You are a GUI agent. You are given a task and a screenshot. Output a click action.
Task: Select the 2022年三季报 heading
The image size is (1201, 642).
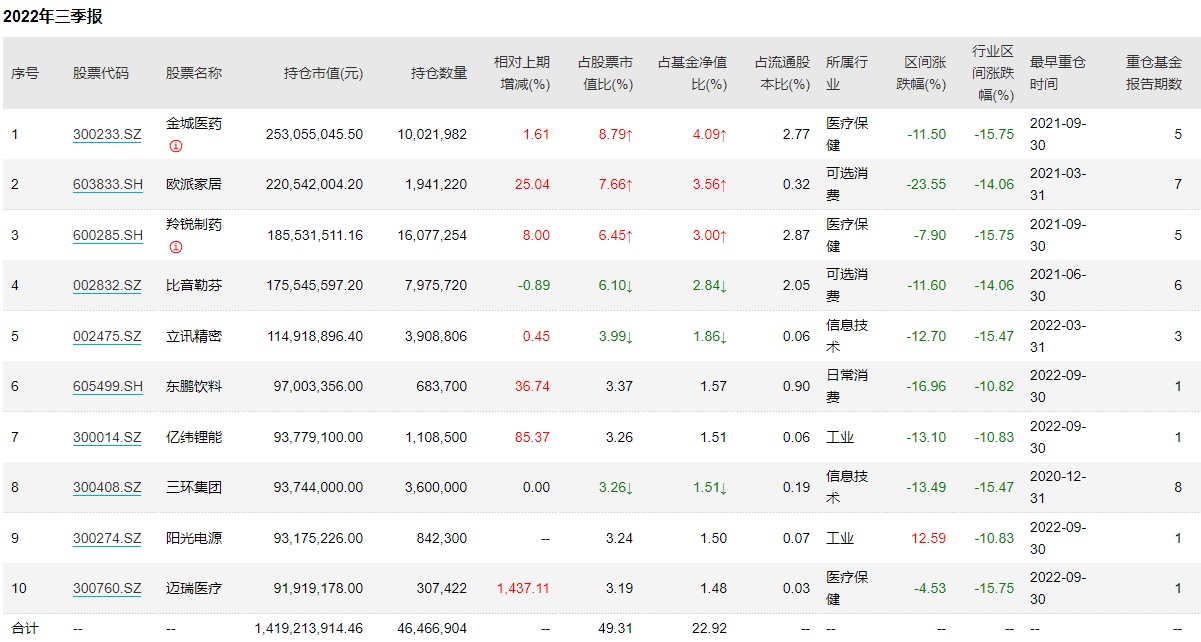(52, 17)
